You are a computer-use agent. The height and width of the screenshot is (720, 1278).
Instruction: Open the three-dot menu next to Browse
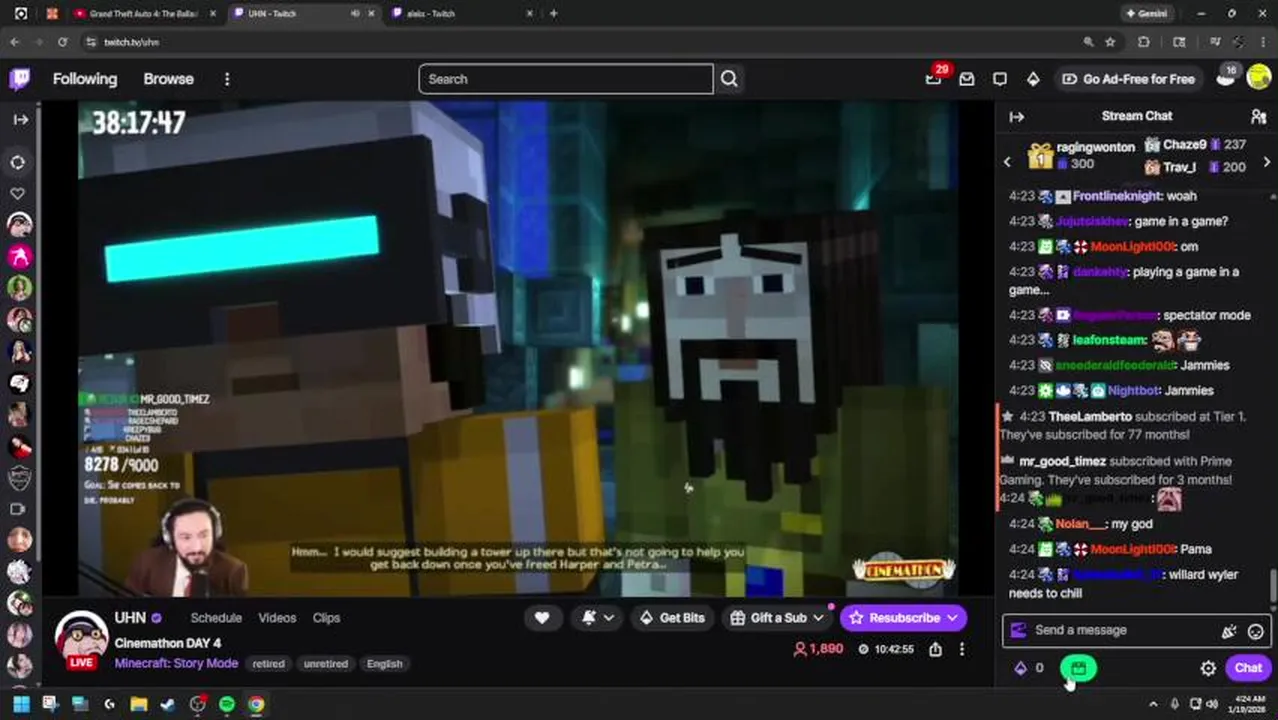227,79
